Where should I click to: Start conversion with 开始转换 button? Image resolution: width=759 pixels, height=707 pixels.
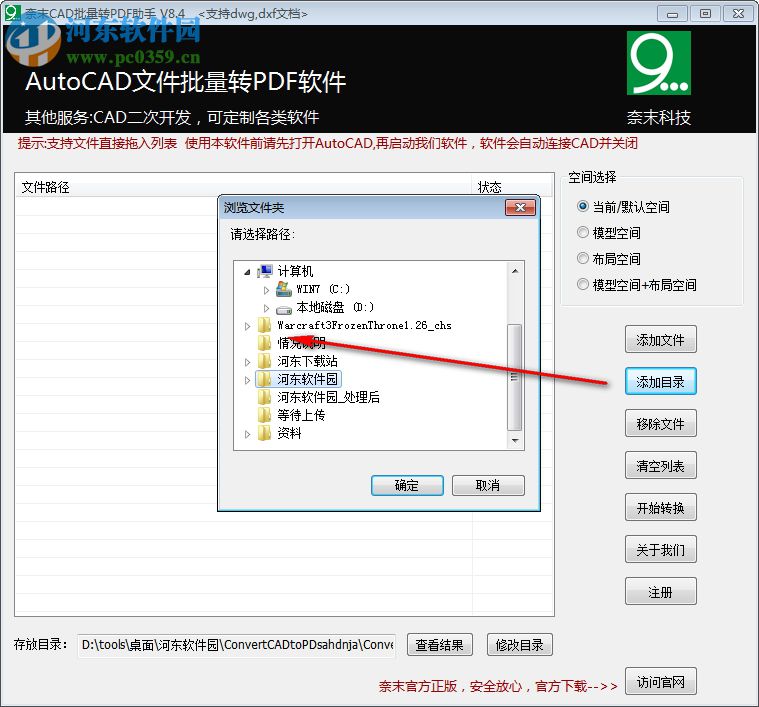(660, 507)
